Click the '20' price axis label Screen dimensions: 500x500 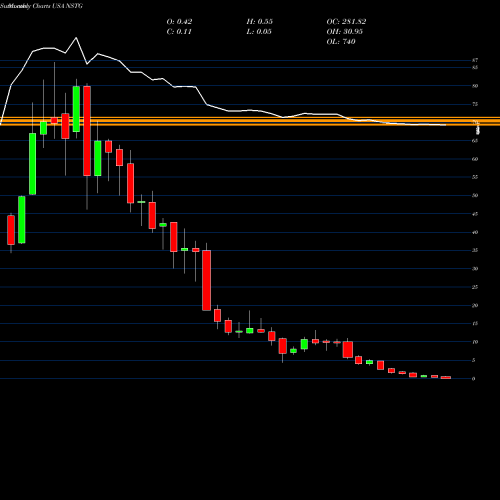click(475, 305)
